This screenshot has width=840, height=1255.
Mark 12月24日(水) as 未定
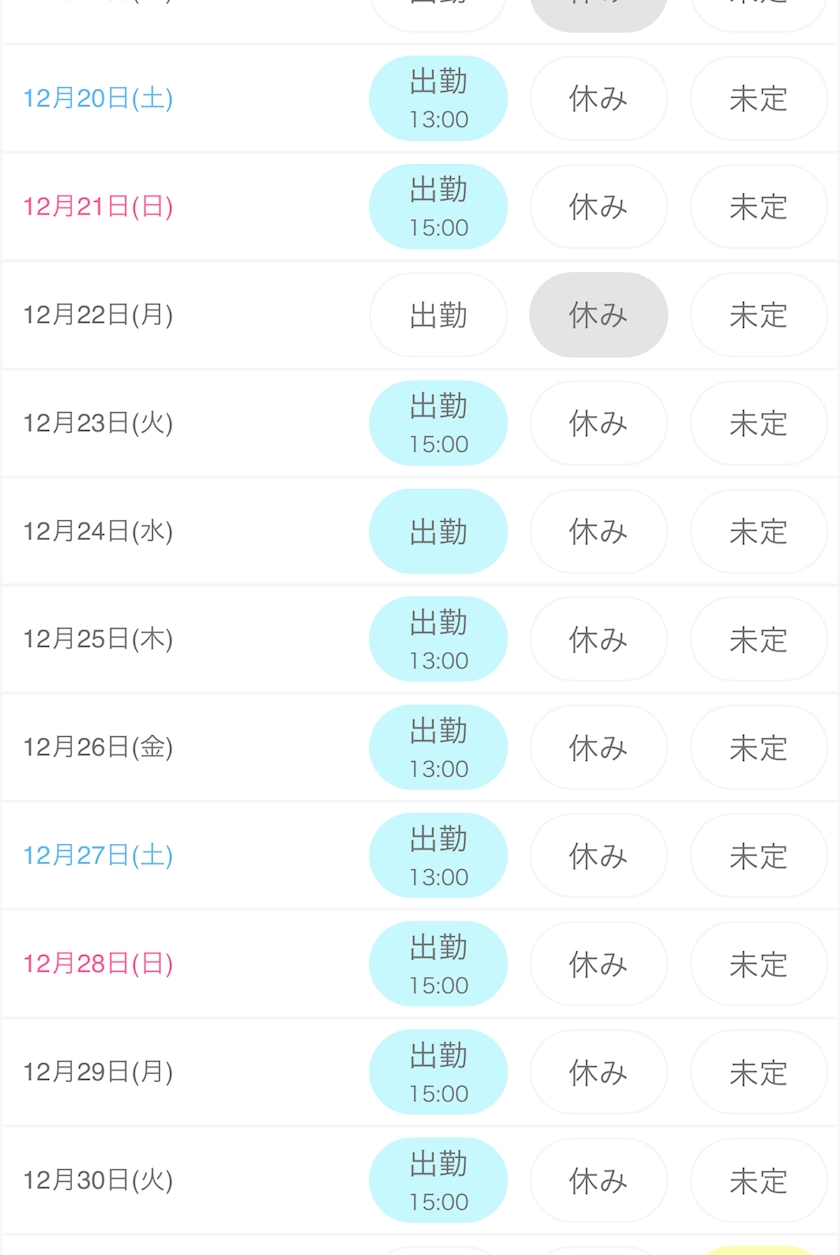[758, 531]
